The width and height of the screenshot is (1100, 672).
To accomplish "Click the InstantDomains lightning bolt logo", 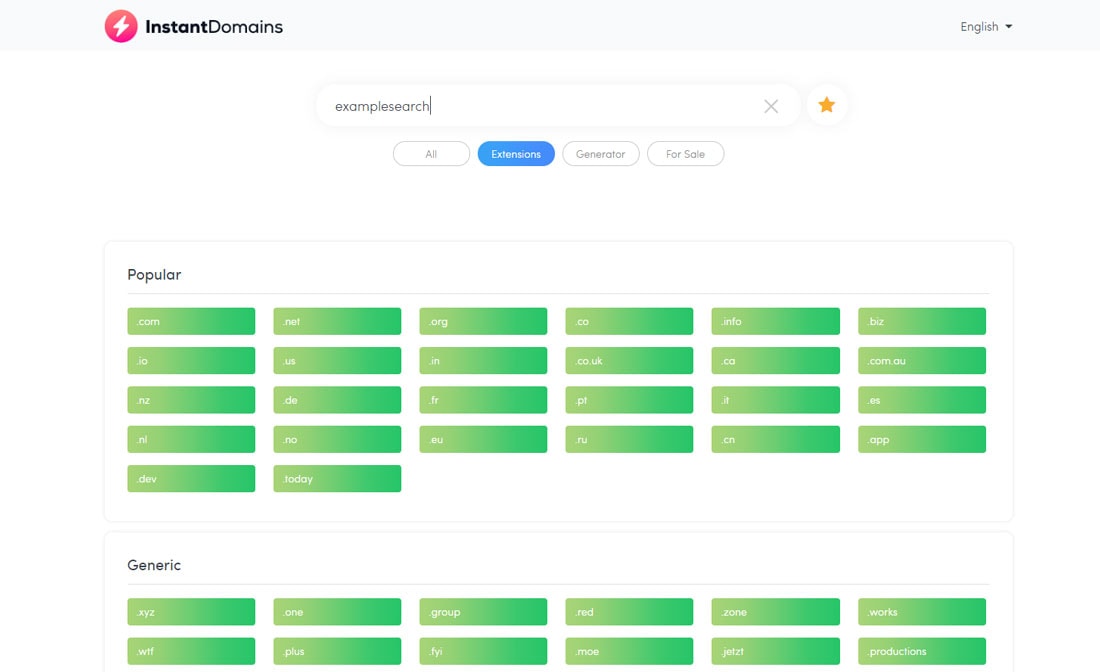I will click(121, 27).
